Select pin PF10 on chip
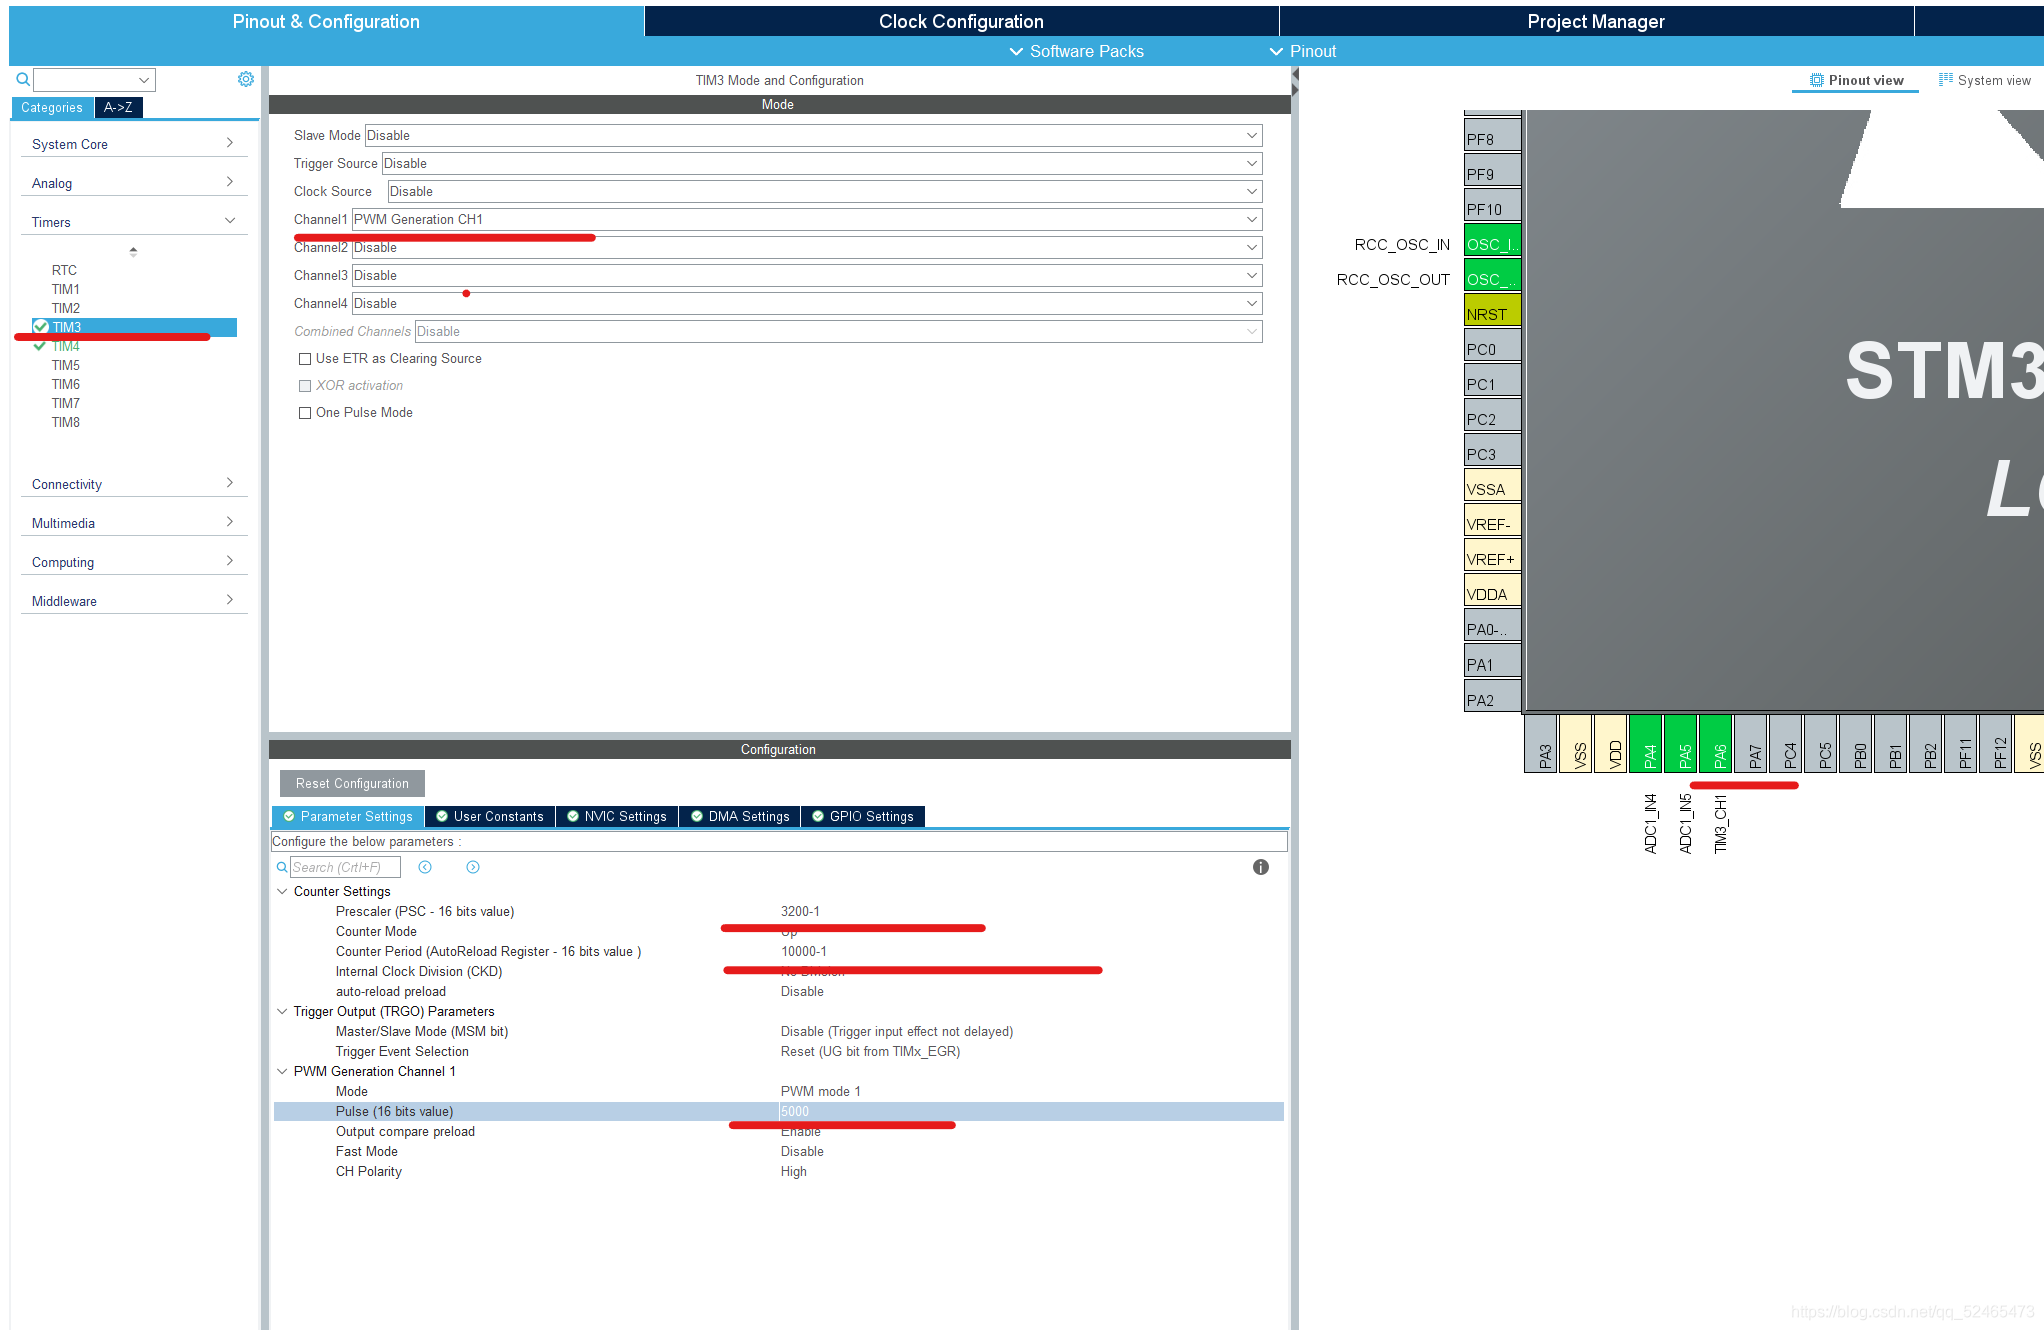 tap(1492, 205)
